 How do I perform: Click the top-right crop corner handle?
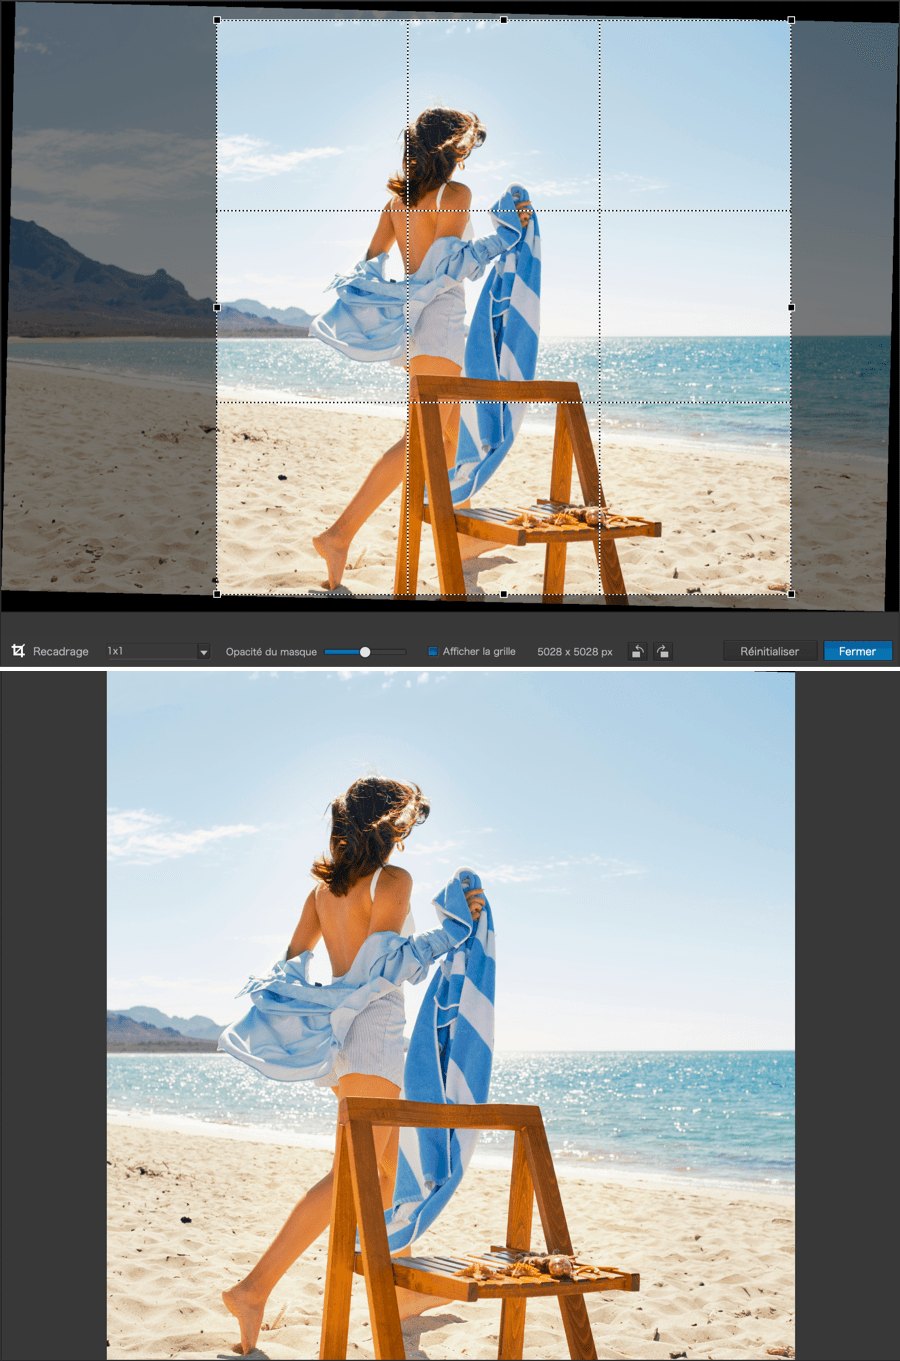pyautogui.click(x=791, y=20)
